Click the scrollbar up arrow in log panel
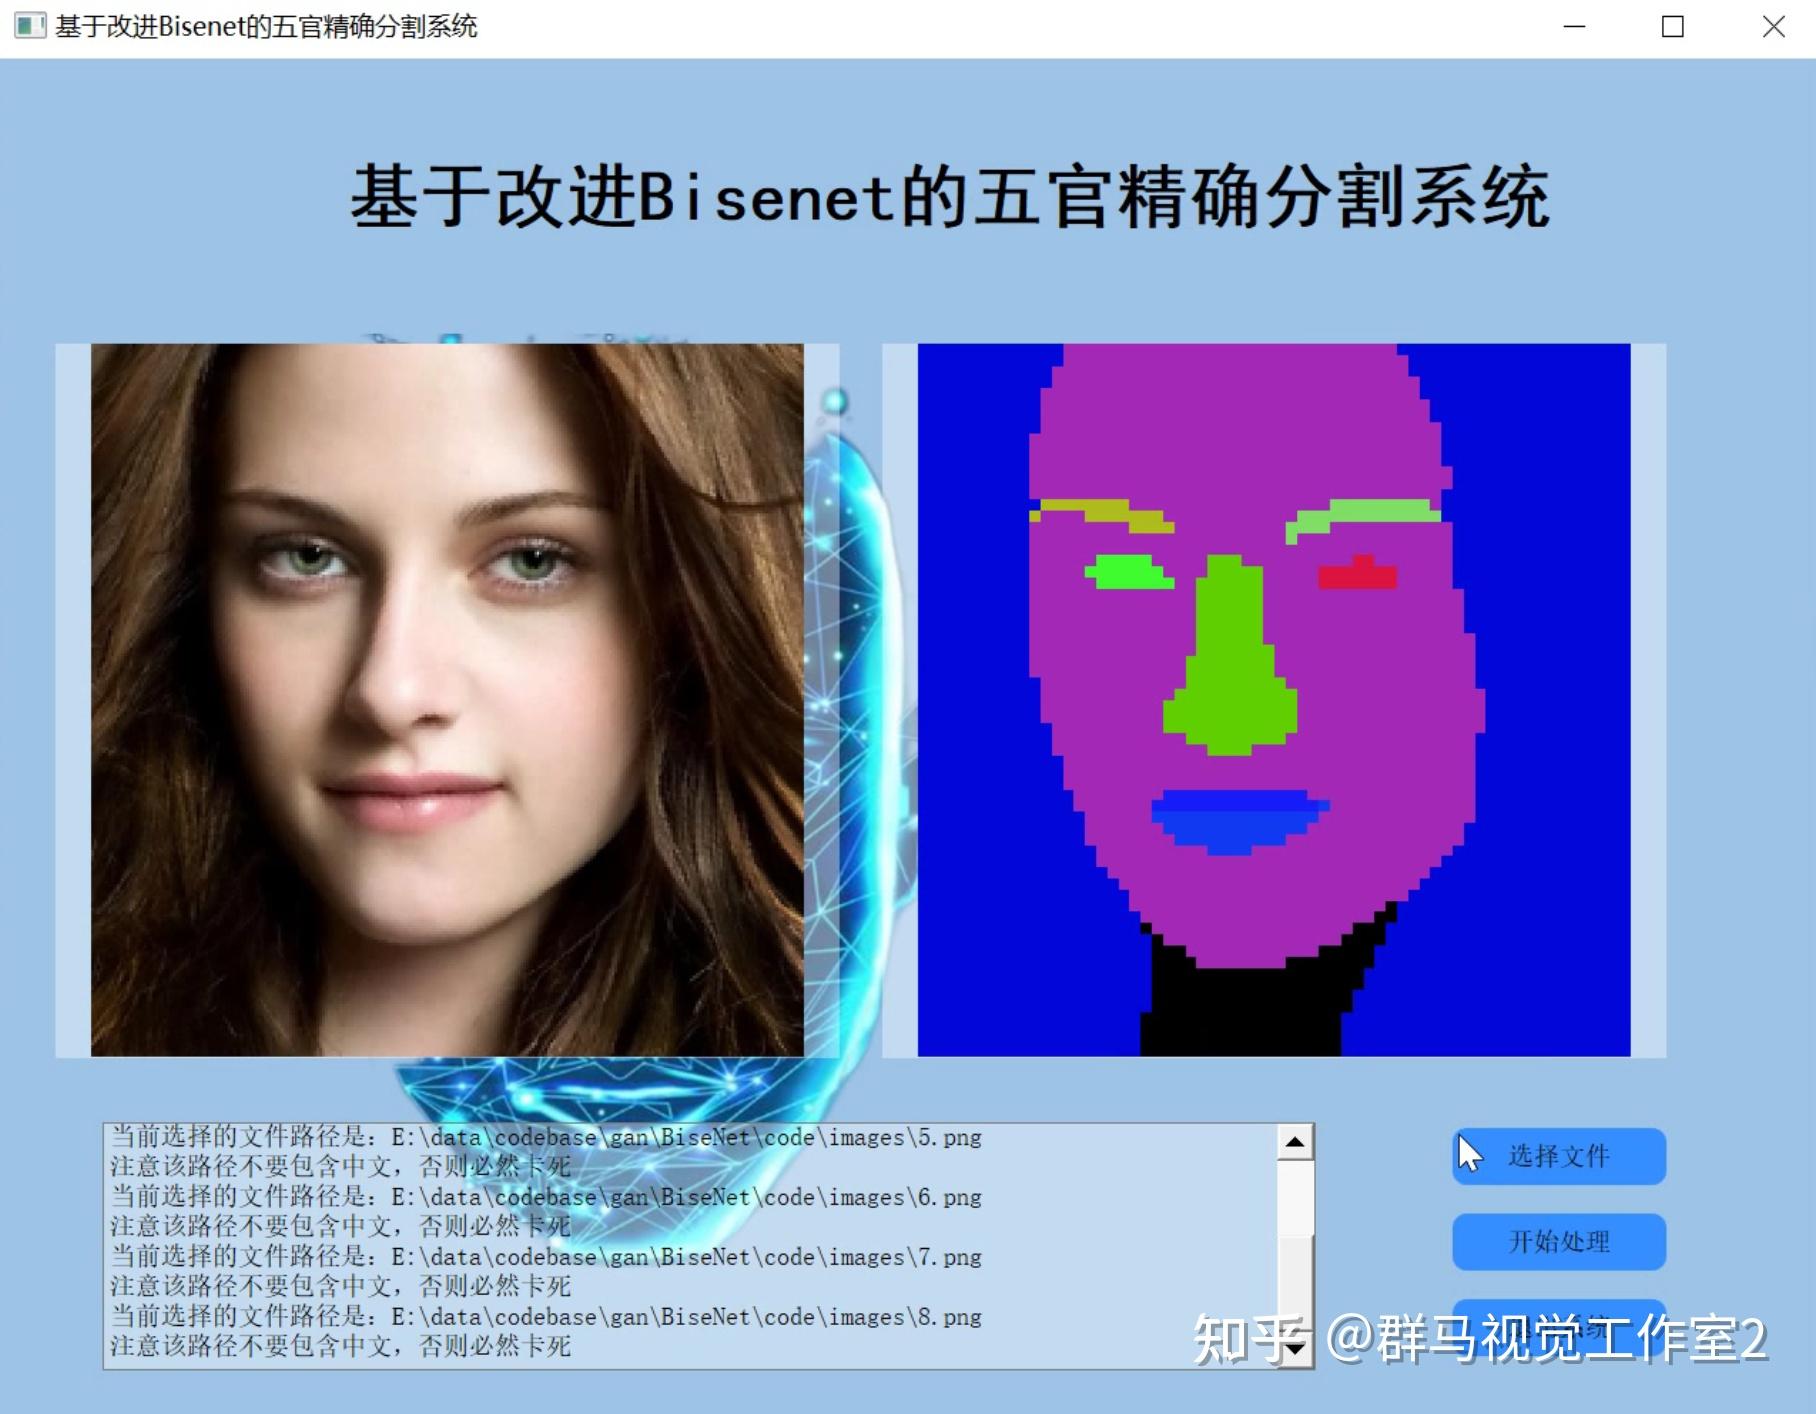1816x1414 pixels. coord(1295,1143)
